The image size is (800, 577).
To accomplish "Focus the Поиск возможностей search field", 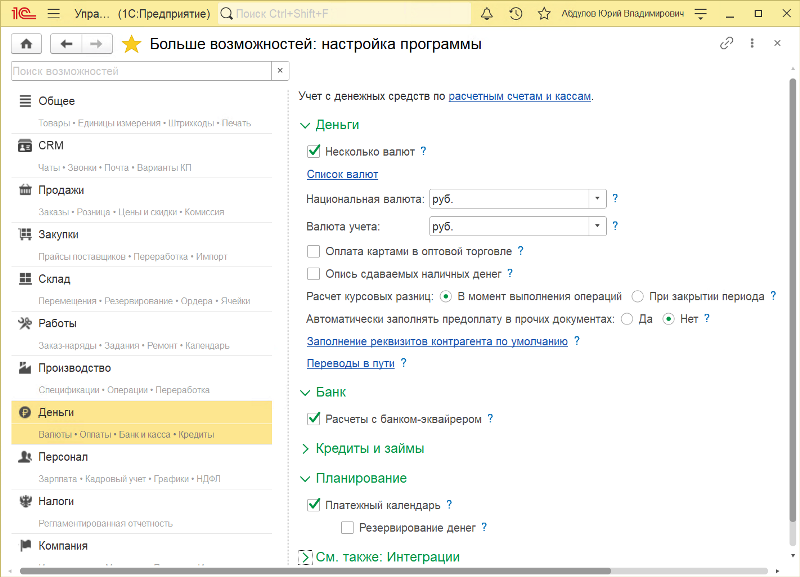I will coord(140,71).
